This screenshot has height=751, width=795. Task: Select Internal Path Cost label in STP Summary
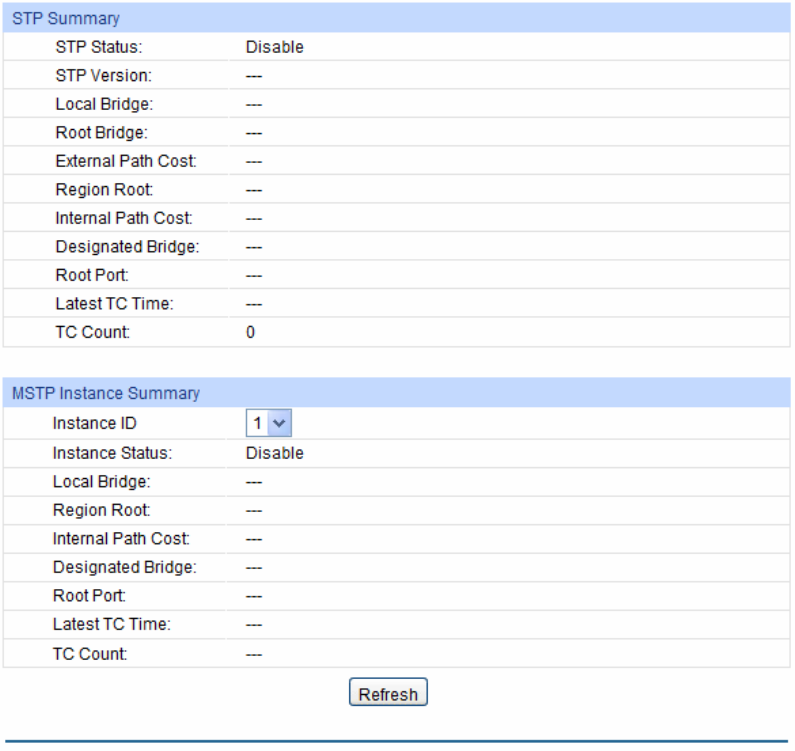(x=124, y=218)
